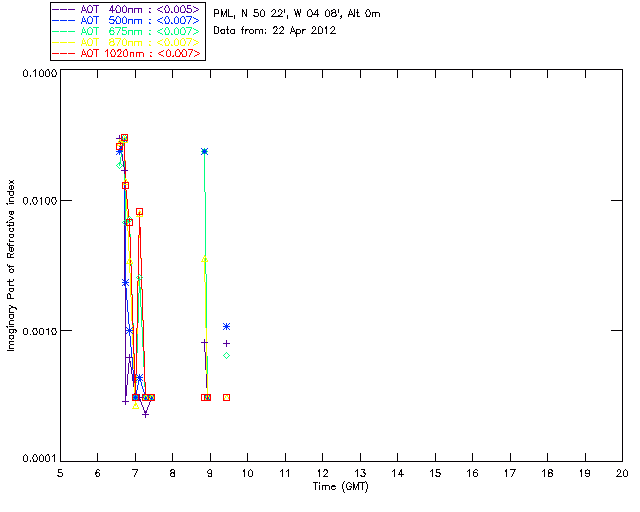The height and width of the screenshot is (512, 640).
Task: Click the isolated red square marker near 9.4 hours
Action: coord(227,397)
